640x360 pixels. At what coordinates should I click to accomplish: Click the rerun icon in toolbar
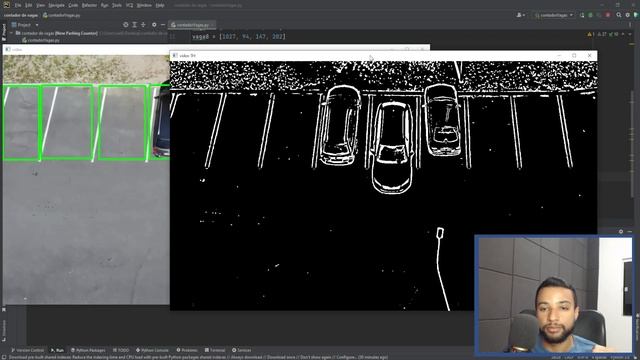[582, 15]
